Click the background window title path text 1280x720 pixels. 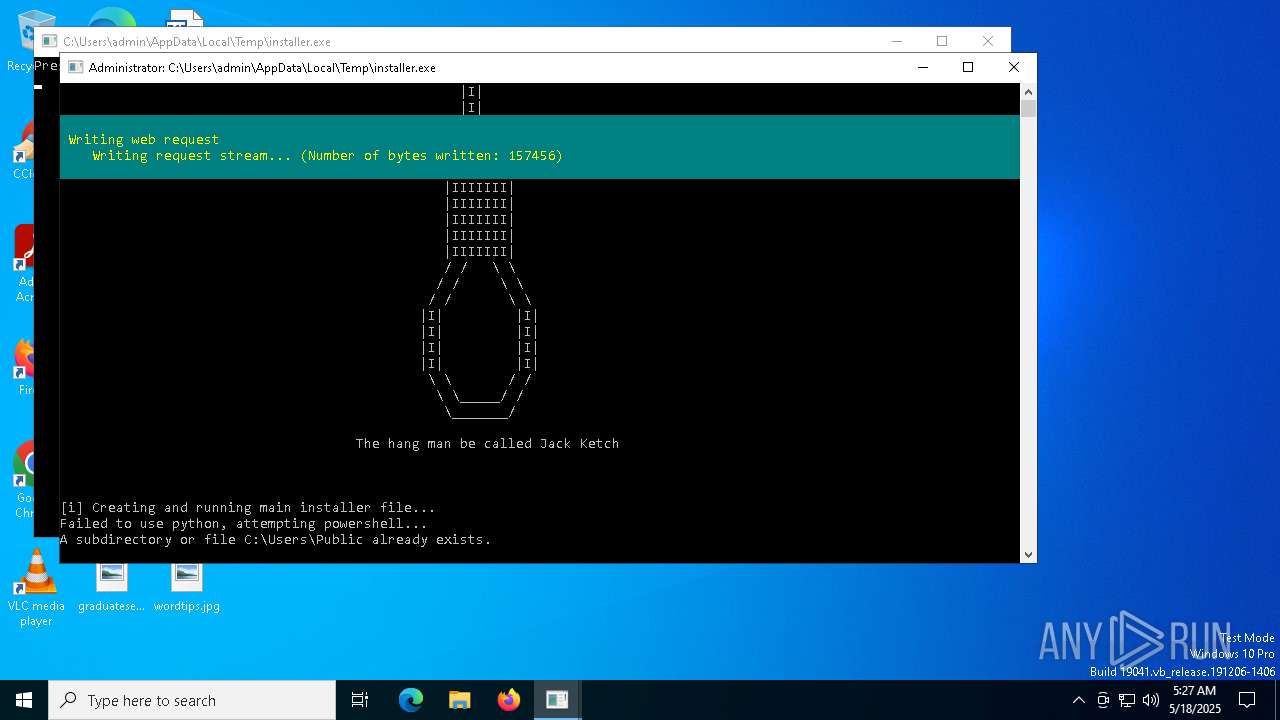click(197, 41)
